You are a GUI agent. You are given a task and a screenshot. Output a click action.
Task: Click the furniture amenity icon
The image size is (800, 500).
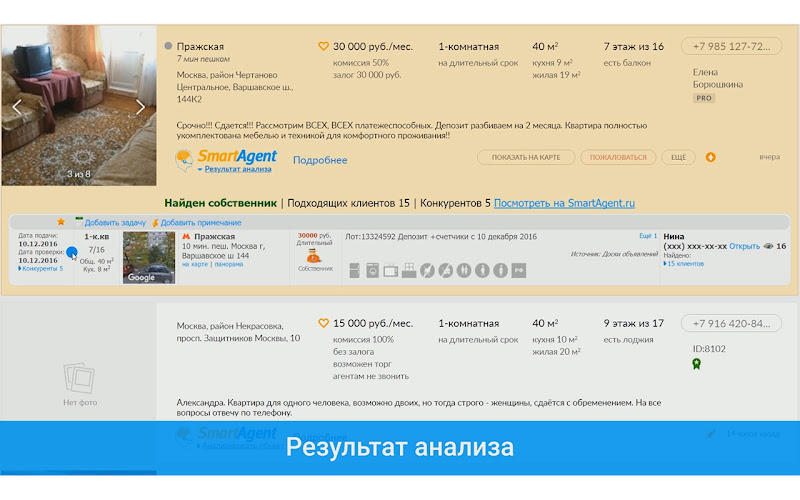(409, 270)
